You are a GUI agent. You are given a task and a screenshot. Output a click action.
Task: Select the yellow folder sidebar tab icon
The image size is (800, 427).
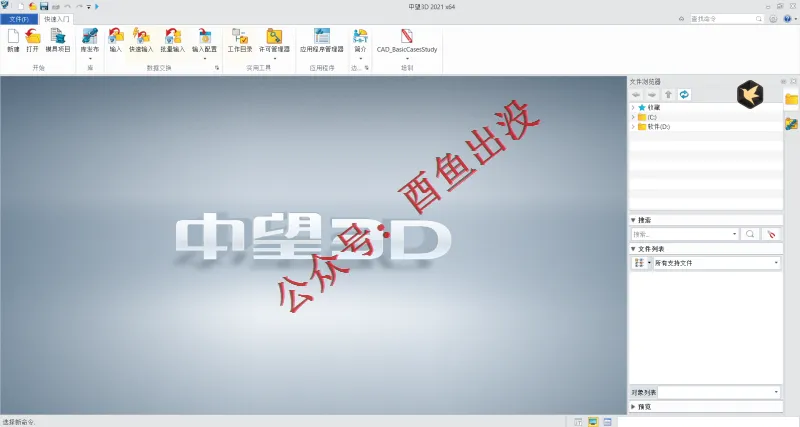791,99
